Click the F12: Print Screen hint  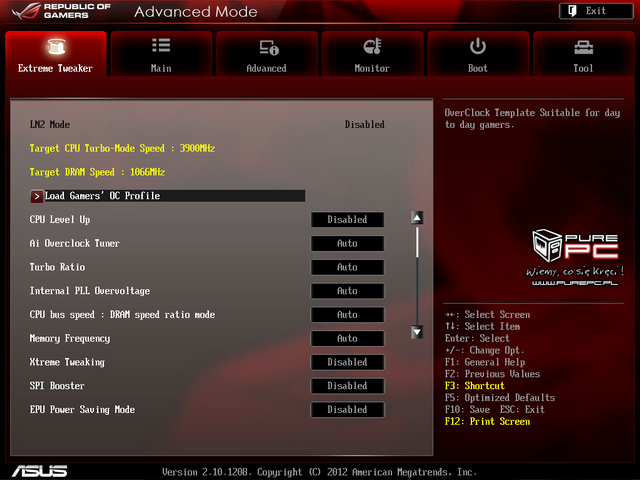point(487,422)
